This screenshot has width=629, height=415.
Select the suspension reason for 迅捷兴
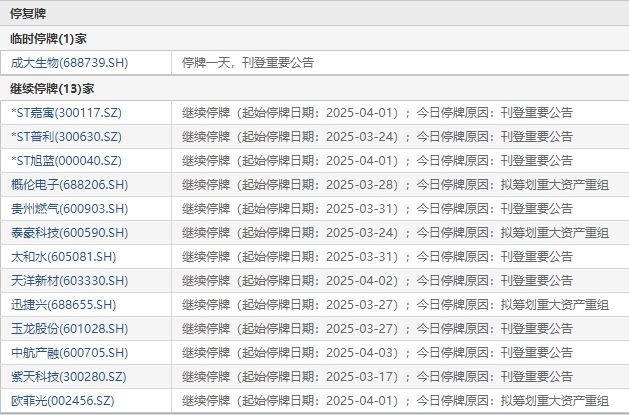[x=395, y=305]
